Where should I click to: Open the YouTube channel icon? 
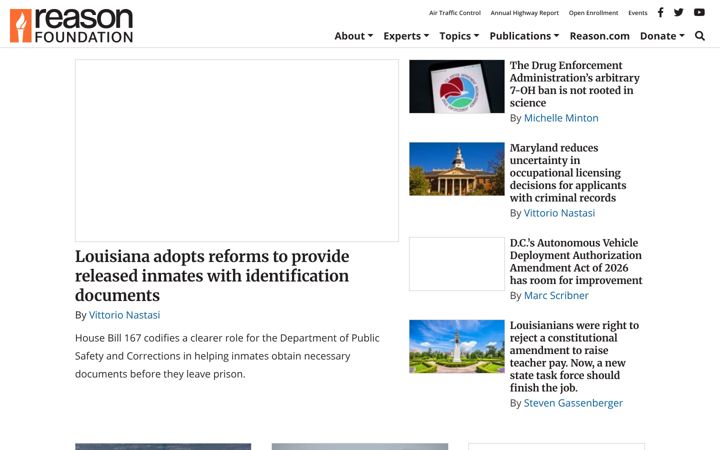699,12
